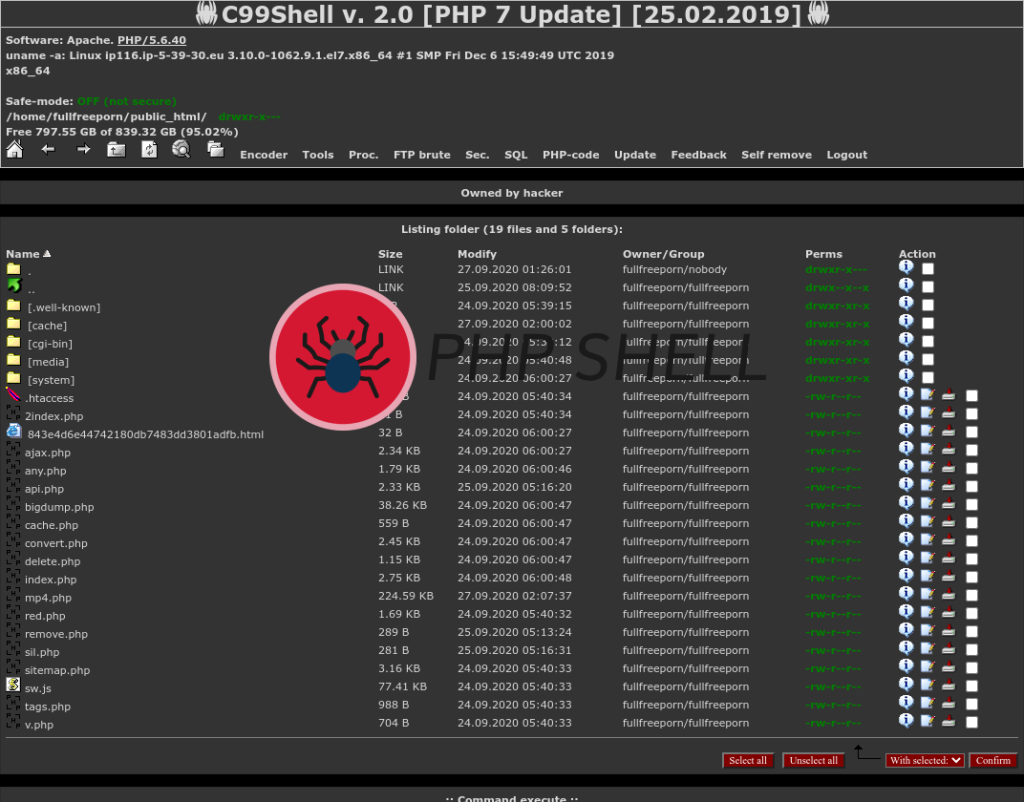Sort listing by the Name column header
This screenshot has height=802, width=1024.
click(x=23, y=254)
